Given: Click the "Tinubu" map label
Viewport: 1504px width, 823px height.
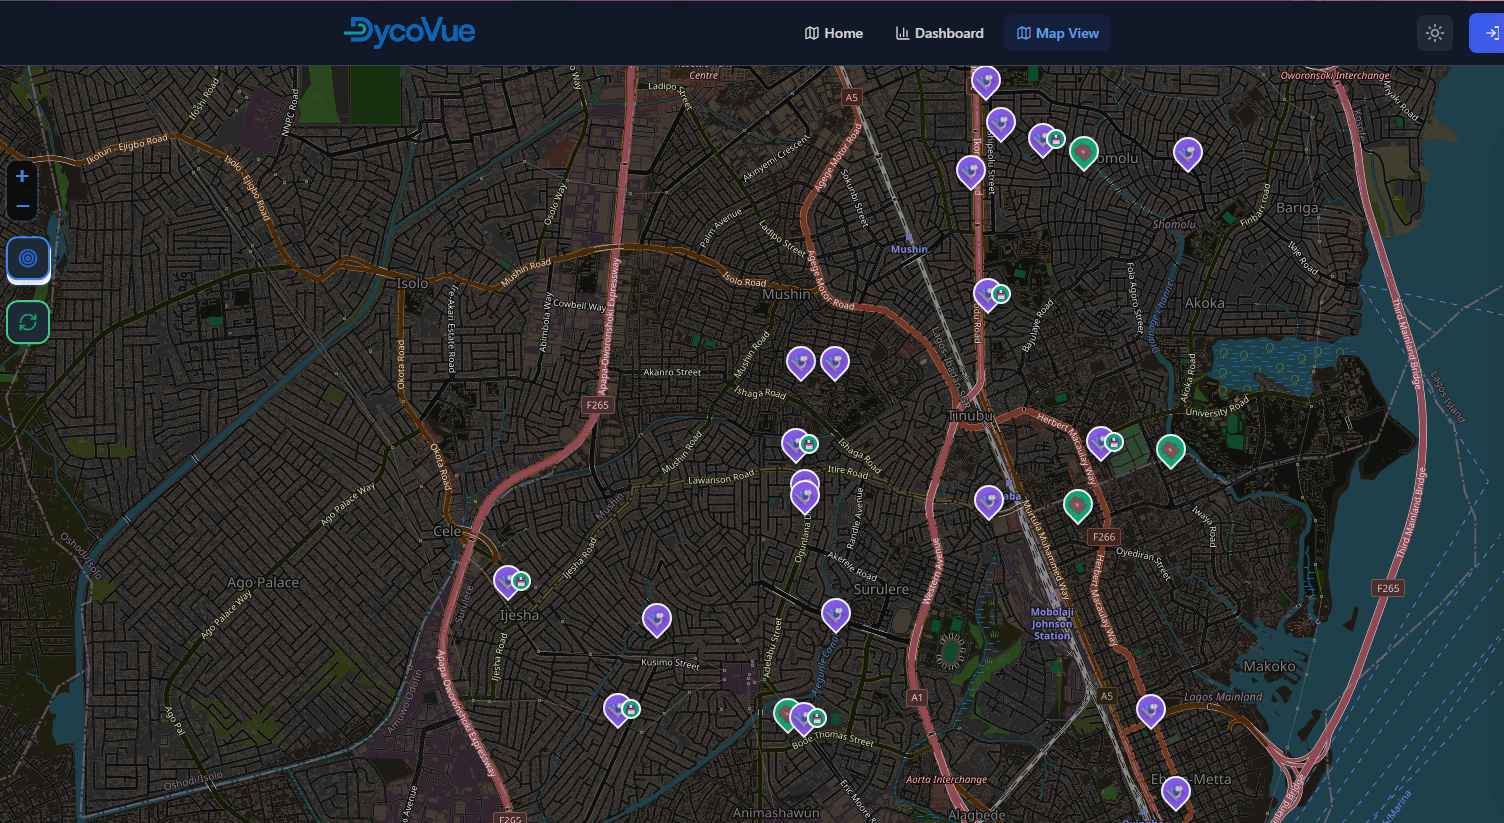Looking at the screenshot, I should click(x=970, y=415).
